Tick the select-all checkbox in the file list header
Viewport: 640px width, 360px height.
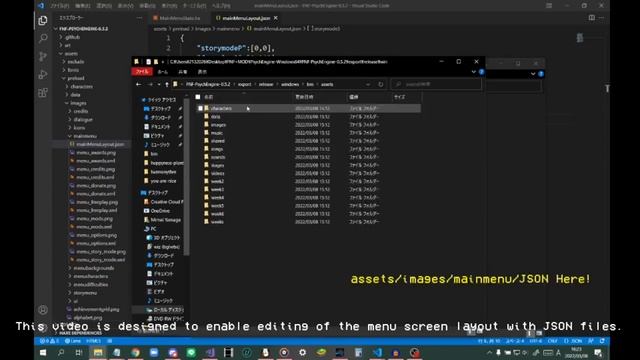tap(198, 97)
